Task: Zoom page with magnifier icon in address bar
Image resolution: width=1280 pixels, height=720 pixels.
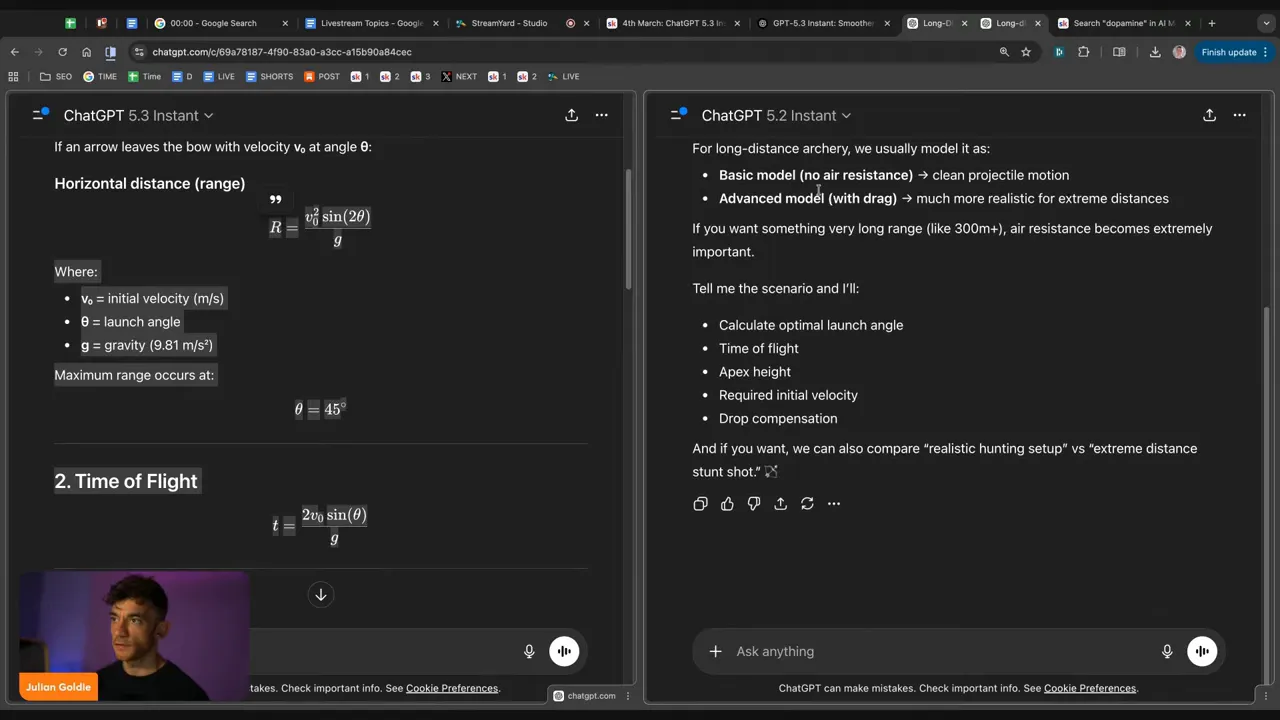Action: (x=1004, y=52)
